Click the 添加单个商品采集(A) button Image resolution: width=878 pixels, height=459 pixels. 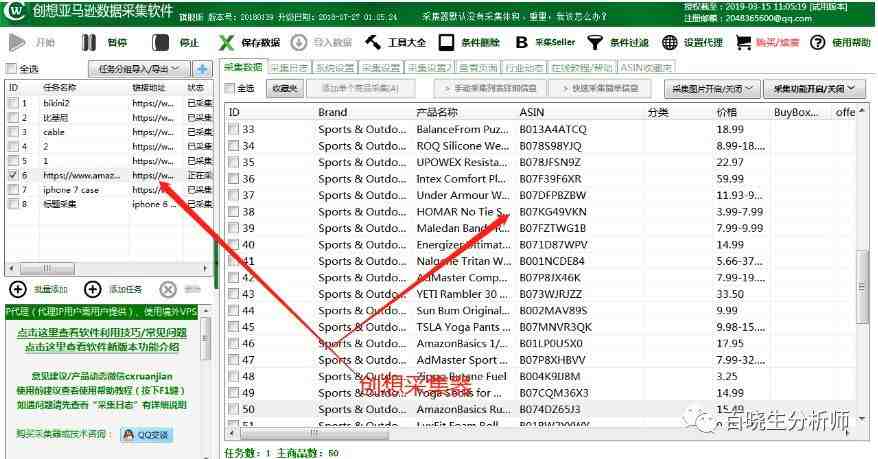361,88
